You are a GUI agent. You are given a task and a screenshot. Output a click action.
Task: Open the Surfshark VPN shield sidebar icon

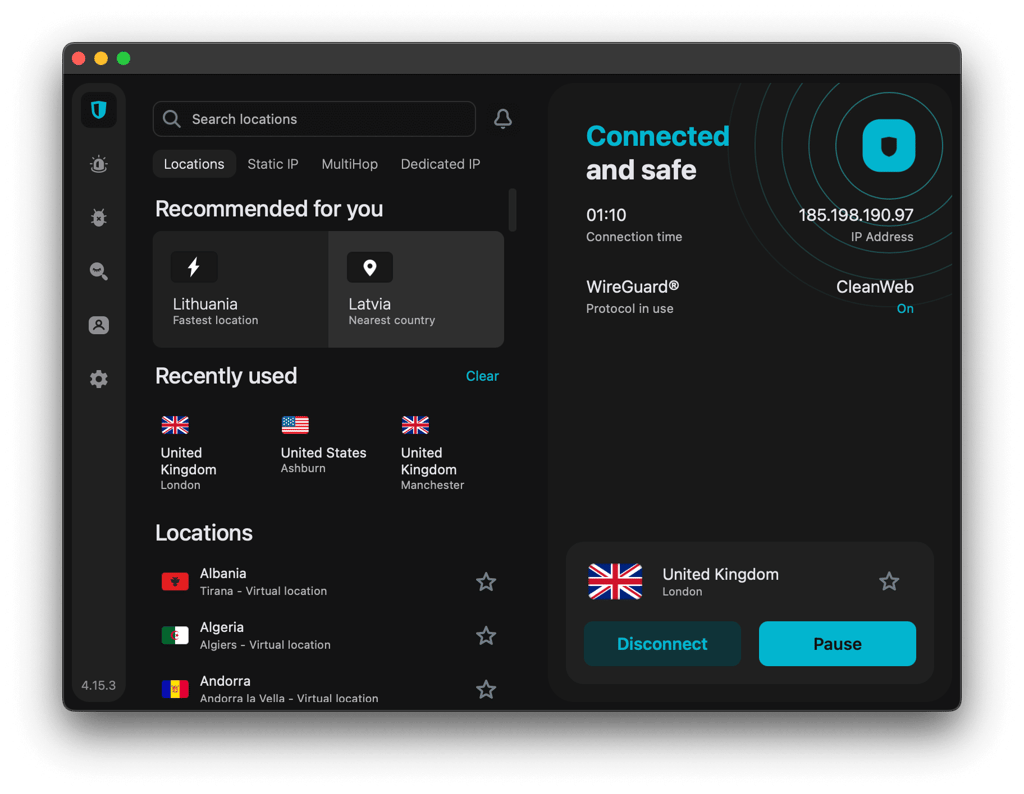click(x=99, y=110)
